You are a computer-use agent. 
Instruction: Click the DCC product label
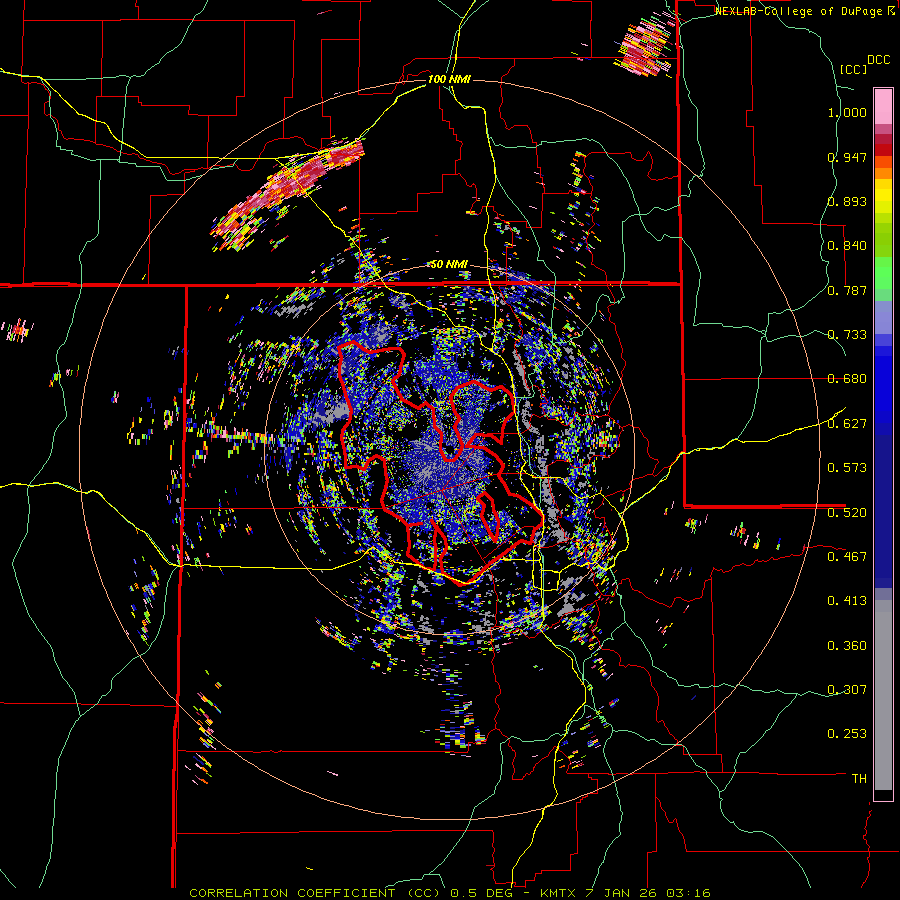[878, 60]
